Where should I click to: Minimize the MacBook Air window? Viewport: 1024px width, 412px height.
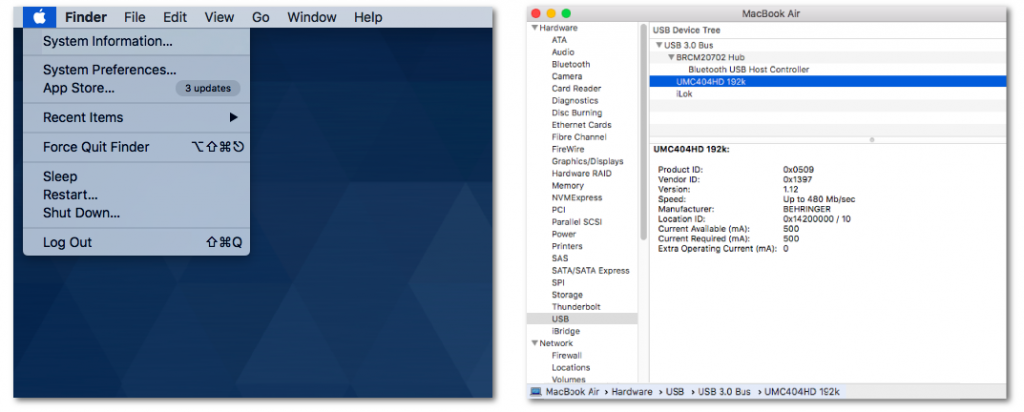point(551,13)
